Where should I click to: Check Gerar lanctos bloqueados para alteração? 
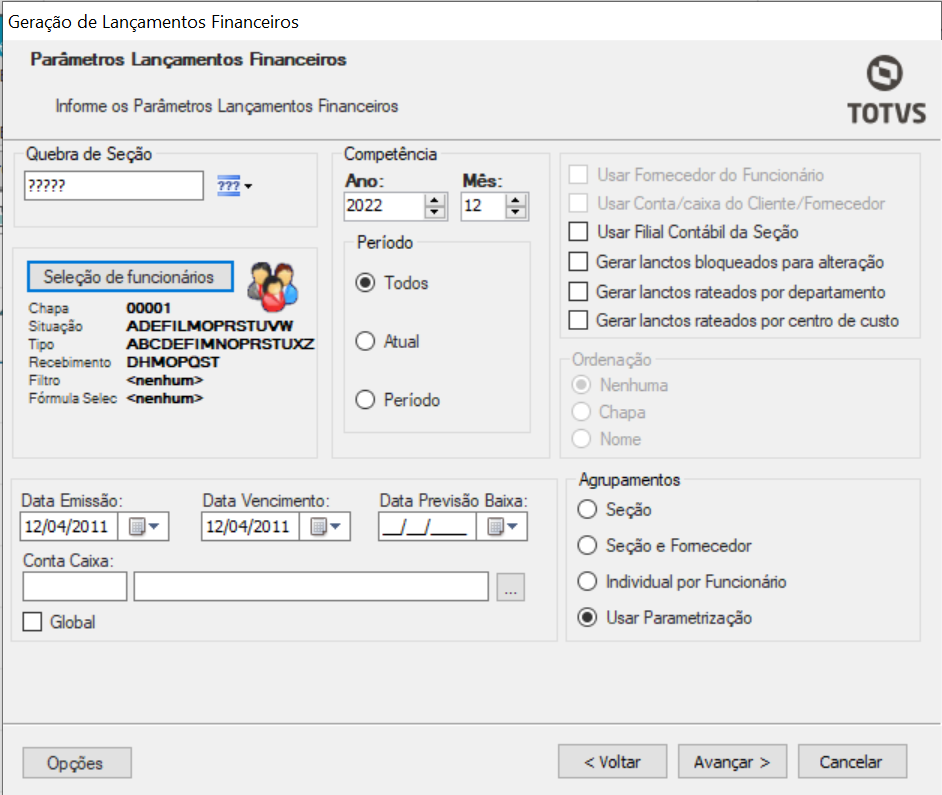[579, 261]
